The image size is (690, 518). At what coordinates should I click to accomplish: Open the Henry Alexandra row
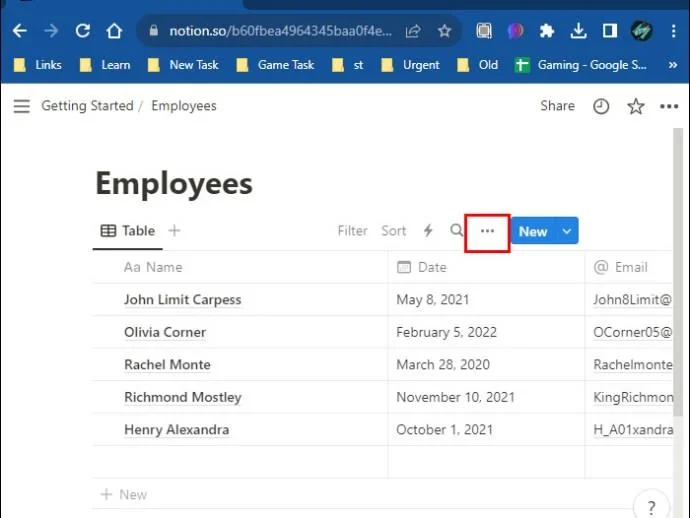pos(176,430)
